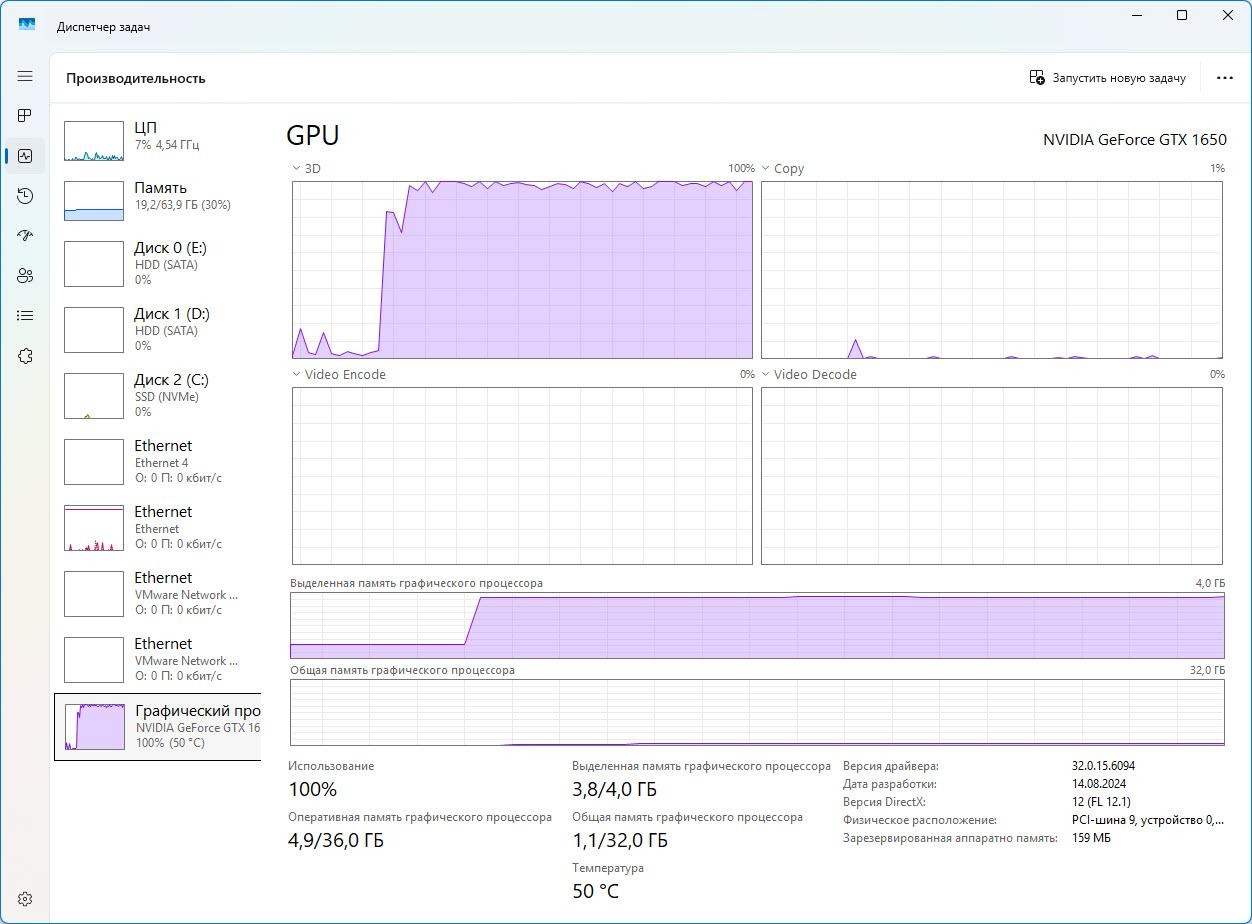
Task: Open the Details page icon
Action: (25, 316)
